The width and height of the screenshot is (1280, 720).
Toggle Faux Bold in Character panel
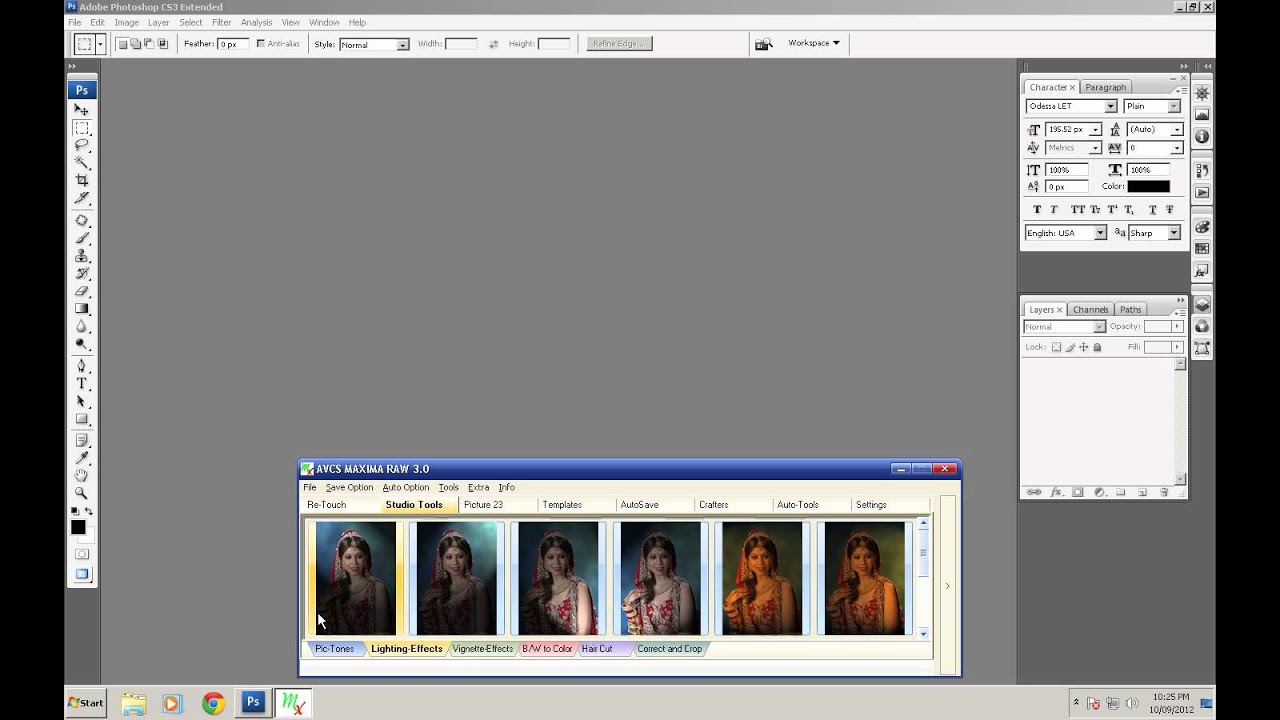pos(1037,209)
